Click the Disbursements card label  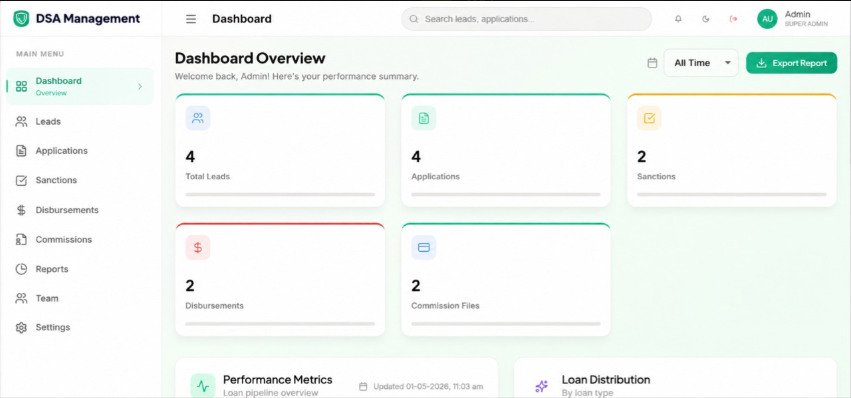tap(214, 306)
